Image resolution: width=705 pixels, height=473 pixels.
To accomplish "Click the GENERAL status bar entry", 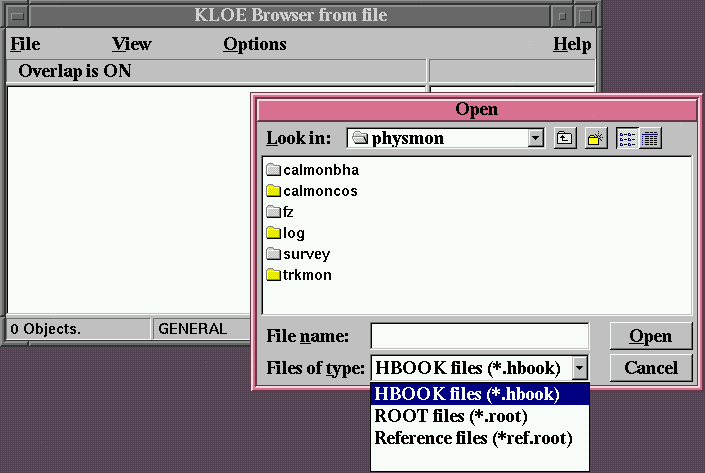I will coord(192,329).
